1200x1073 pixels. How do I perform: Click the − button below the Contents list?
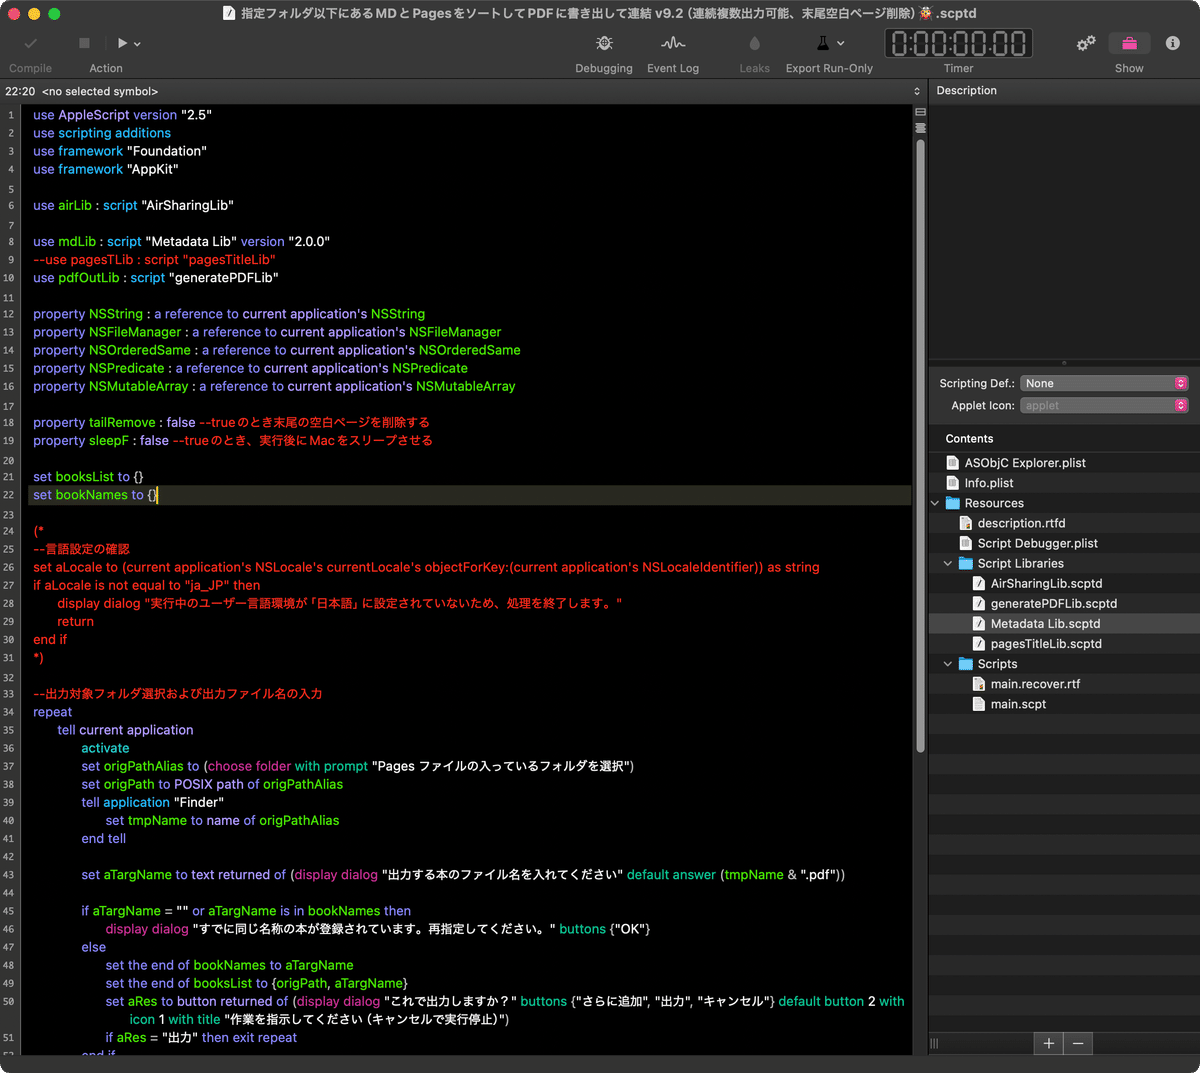[1078, 1043]
